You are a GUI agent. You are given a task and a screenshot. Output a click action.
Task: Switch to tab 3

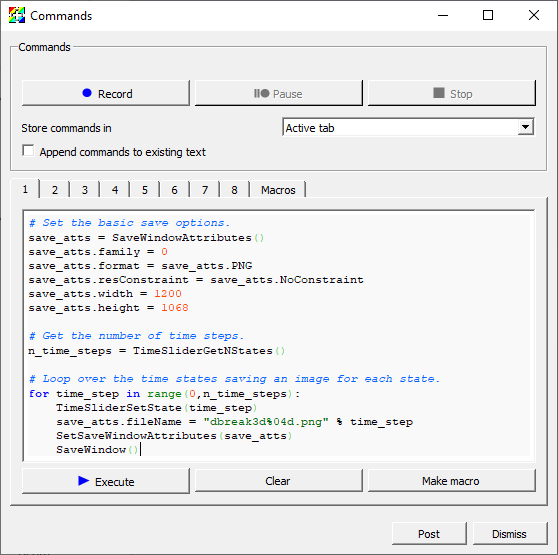pos(84,190)
